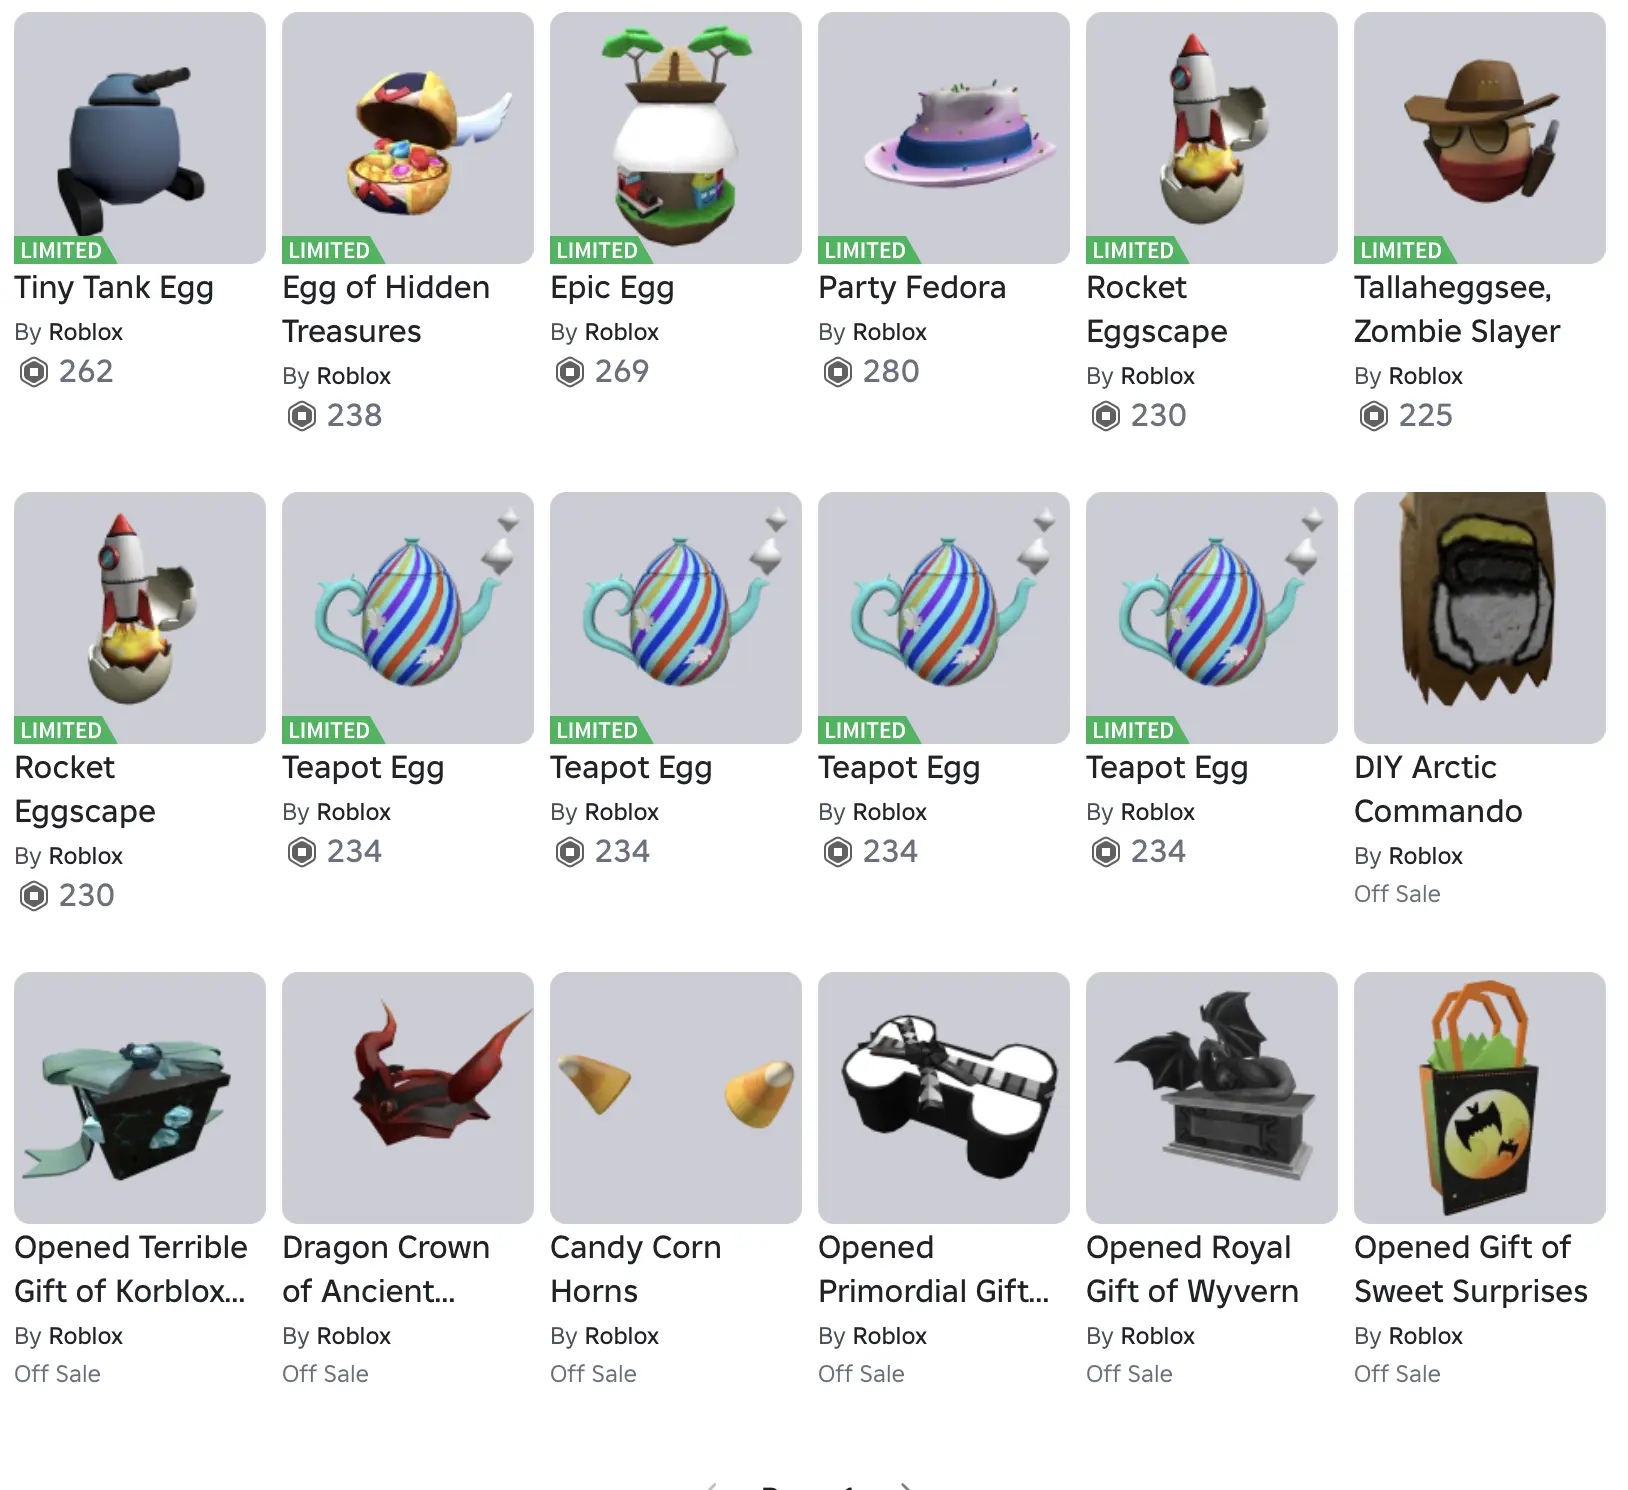This screenshot has width=1628, height=1490.
Task: Click LIMITED badge on Tallaheggsee thumbnail
Action: (1402, 251)
